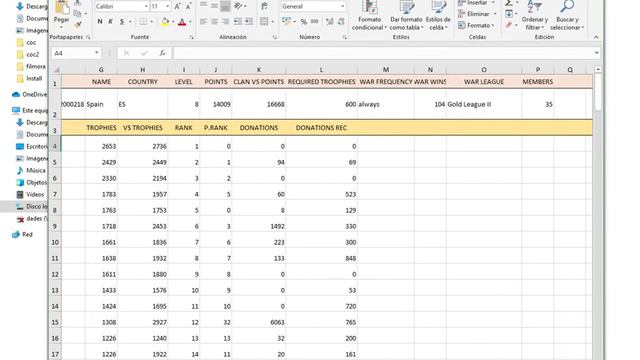Apply the accounting number format icon
The height and width of the screenshot is (360, 640).
click(x=286, y=22)
